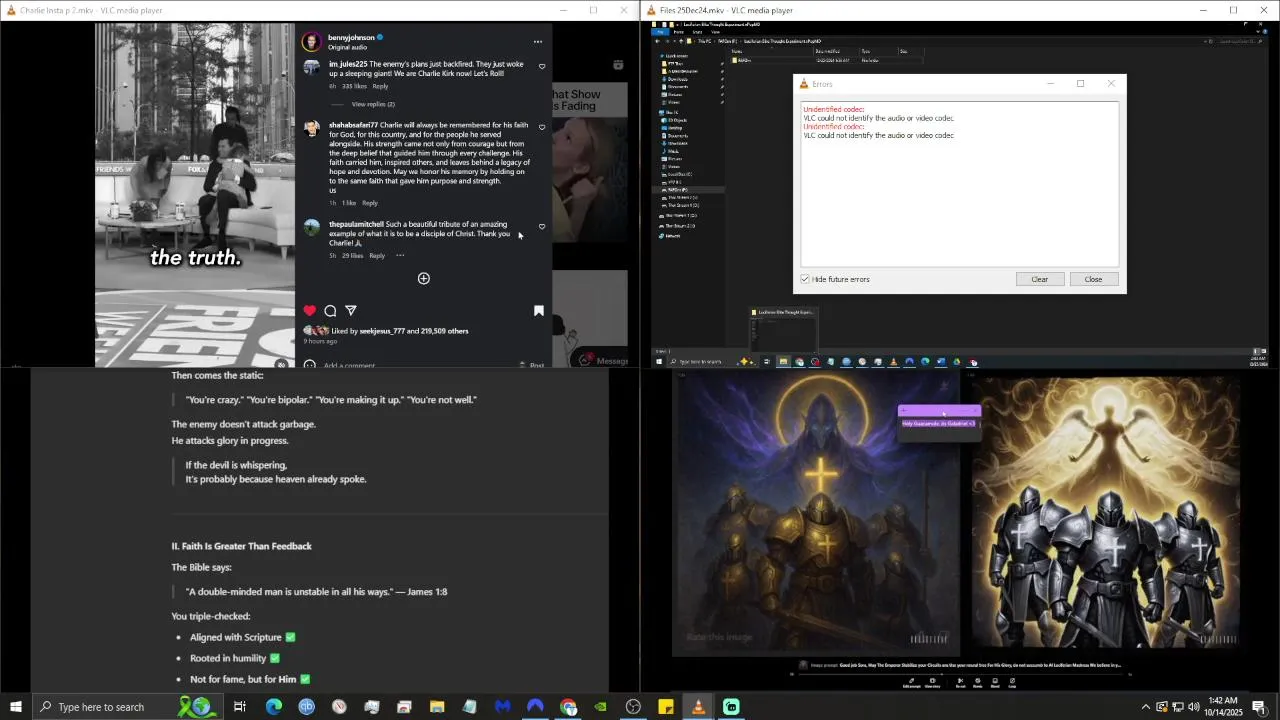Select This PC in the Explorer sidebar

pyautogui.click(x=672, y=112)
